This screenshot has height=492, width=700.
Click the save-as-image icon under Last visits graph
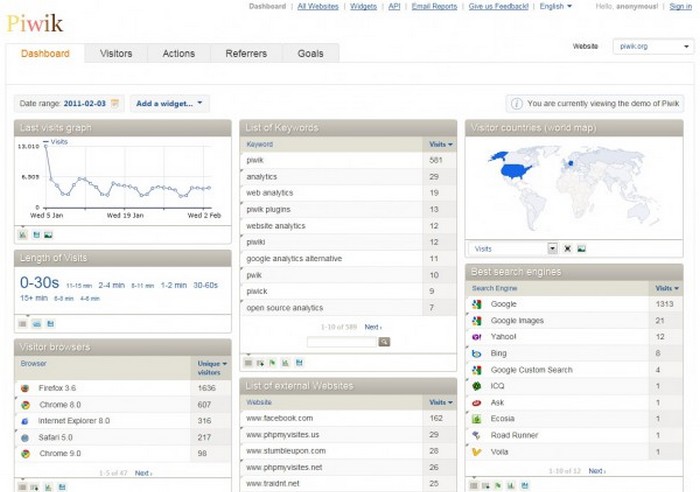[x=48, y=235]
